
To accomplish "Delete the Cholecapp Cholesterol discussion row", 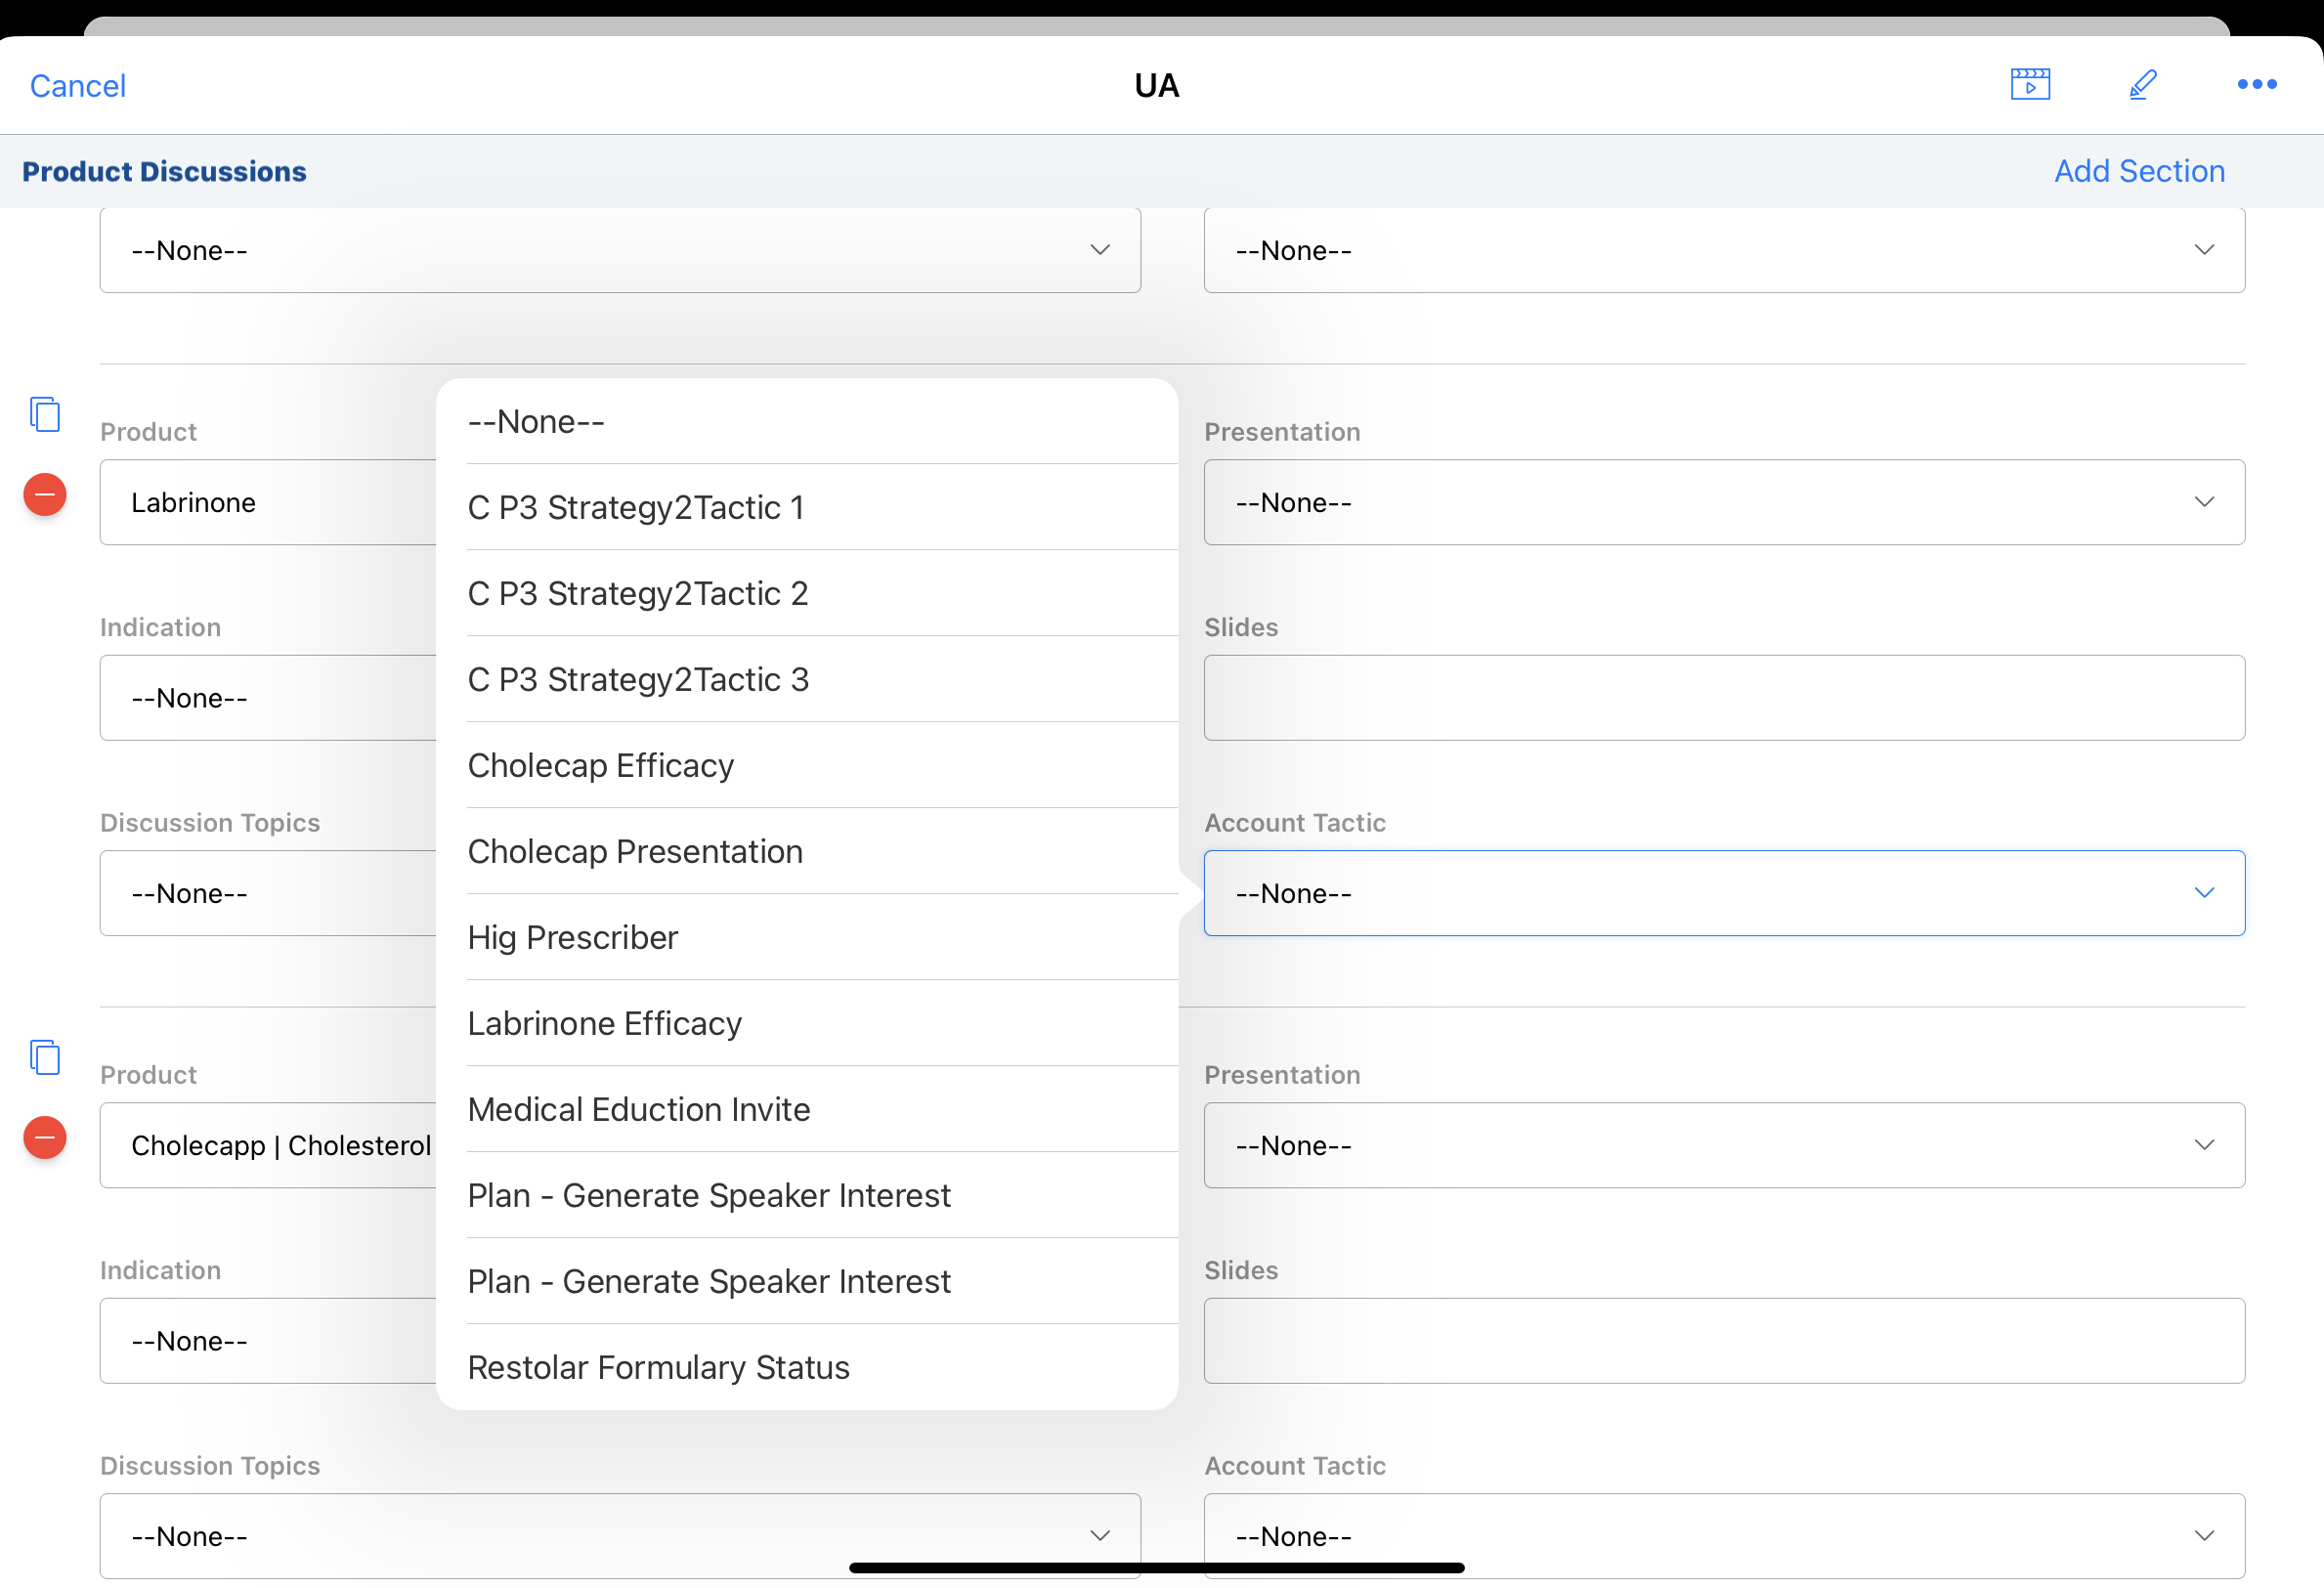I will [45, 1138].
